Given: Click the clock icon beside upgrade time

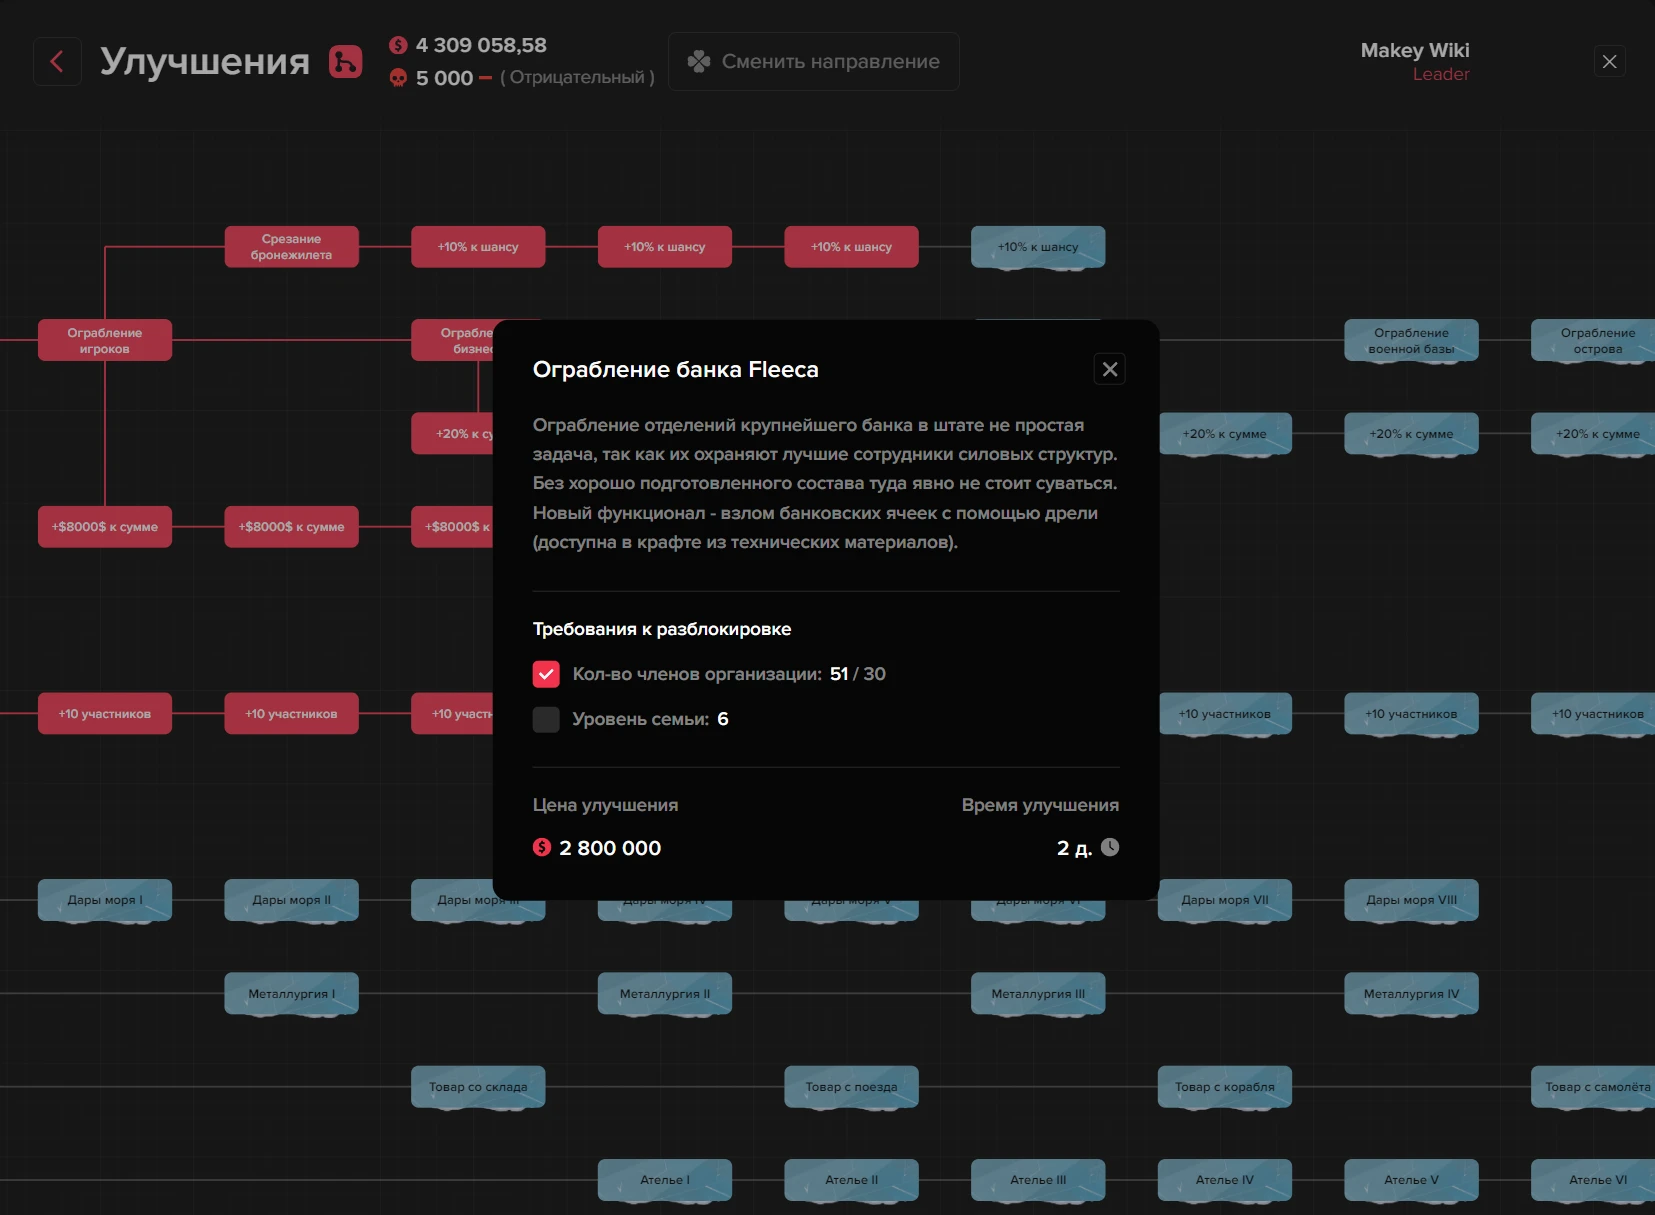Looking at the screenshot, I should [x=1110, y=847].
